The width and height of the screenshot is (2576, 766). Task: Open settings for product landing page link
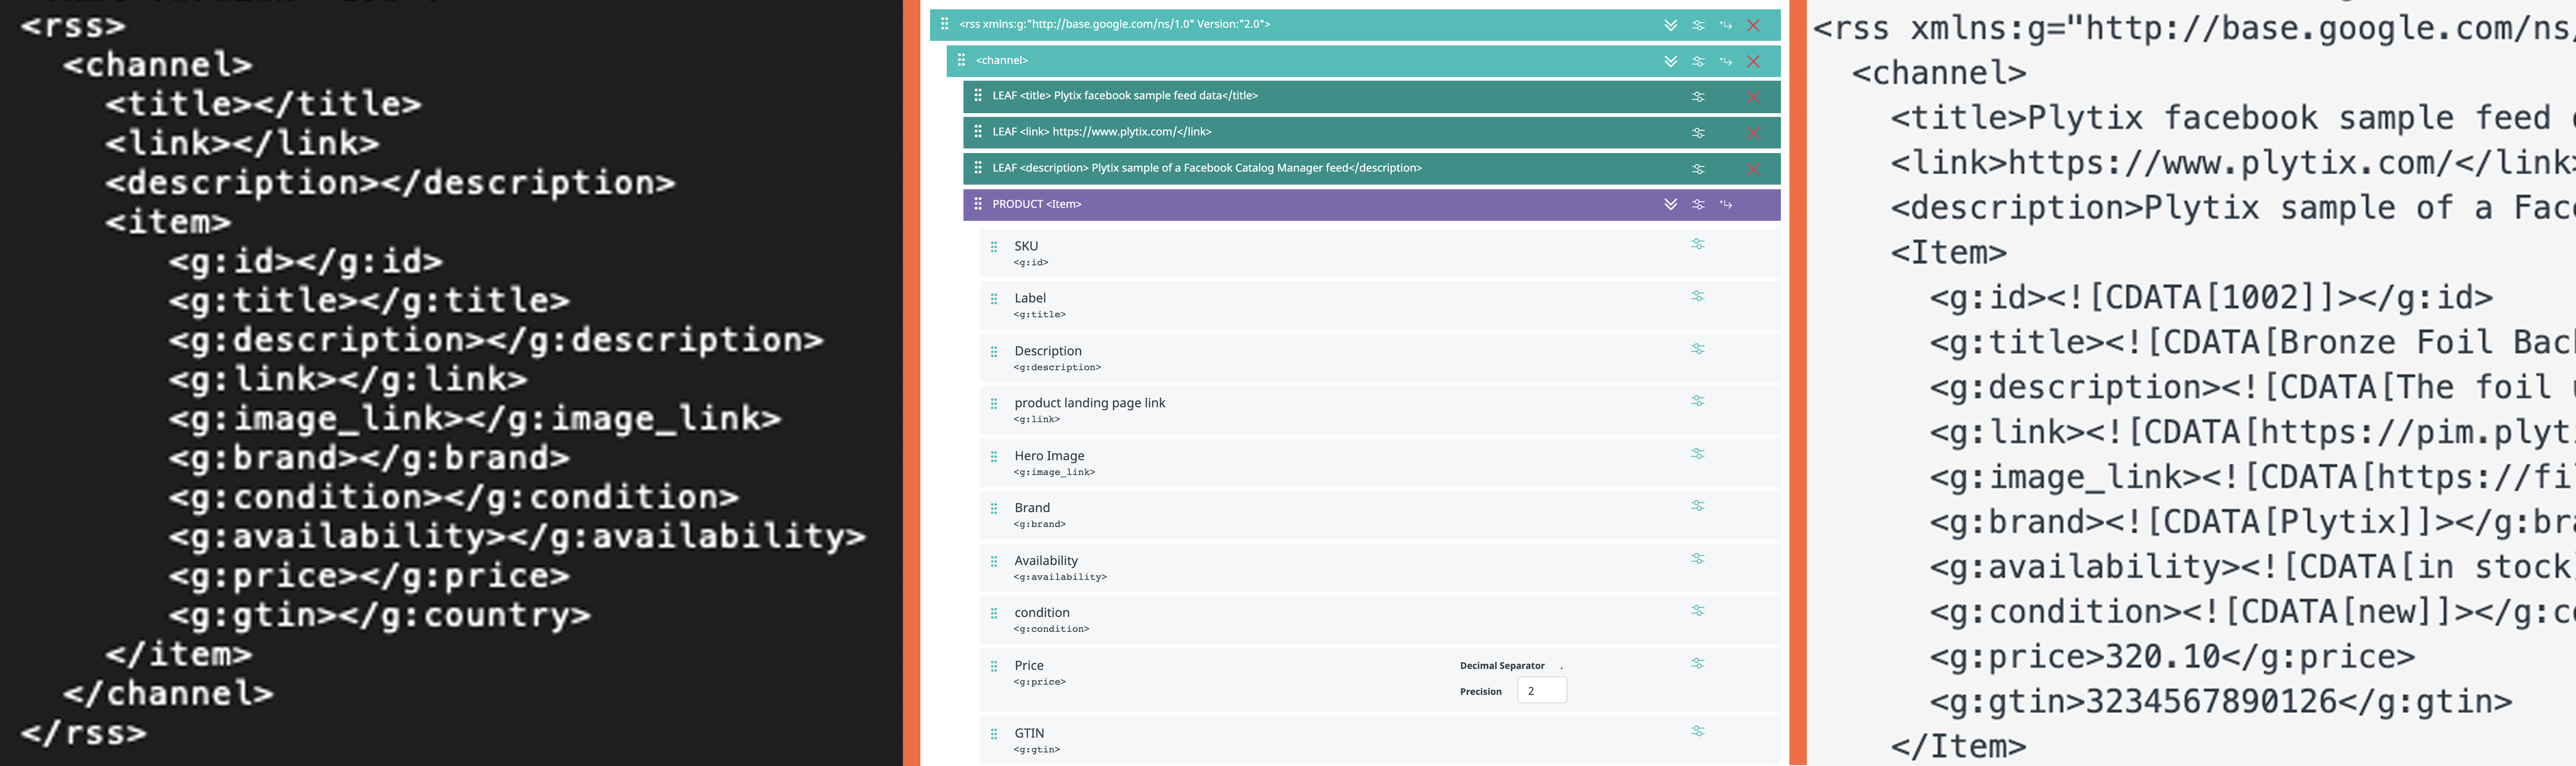[1698, 401]
